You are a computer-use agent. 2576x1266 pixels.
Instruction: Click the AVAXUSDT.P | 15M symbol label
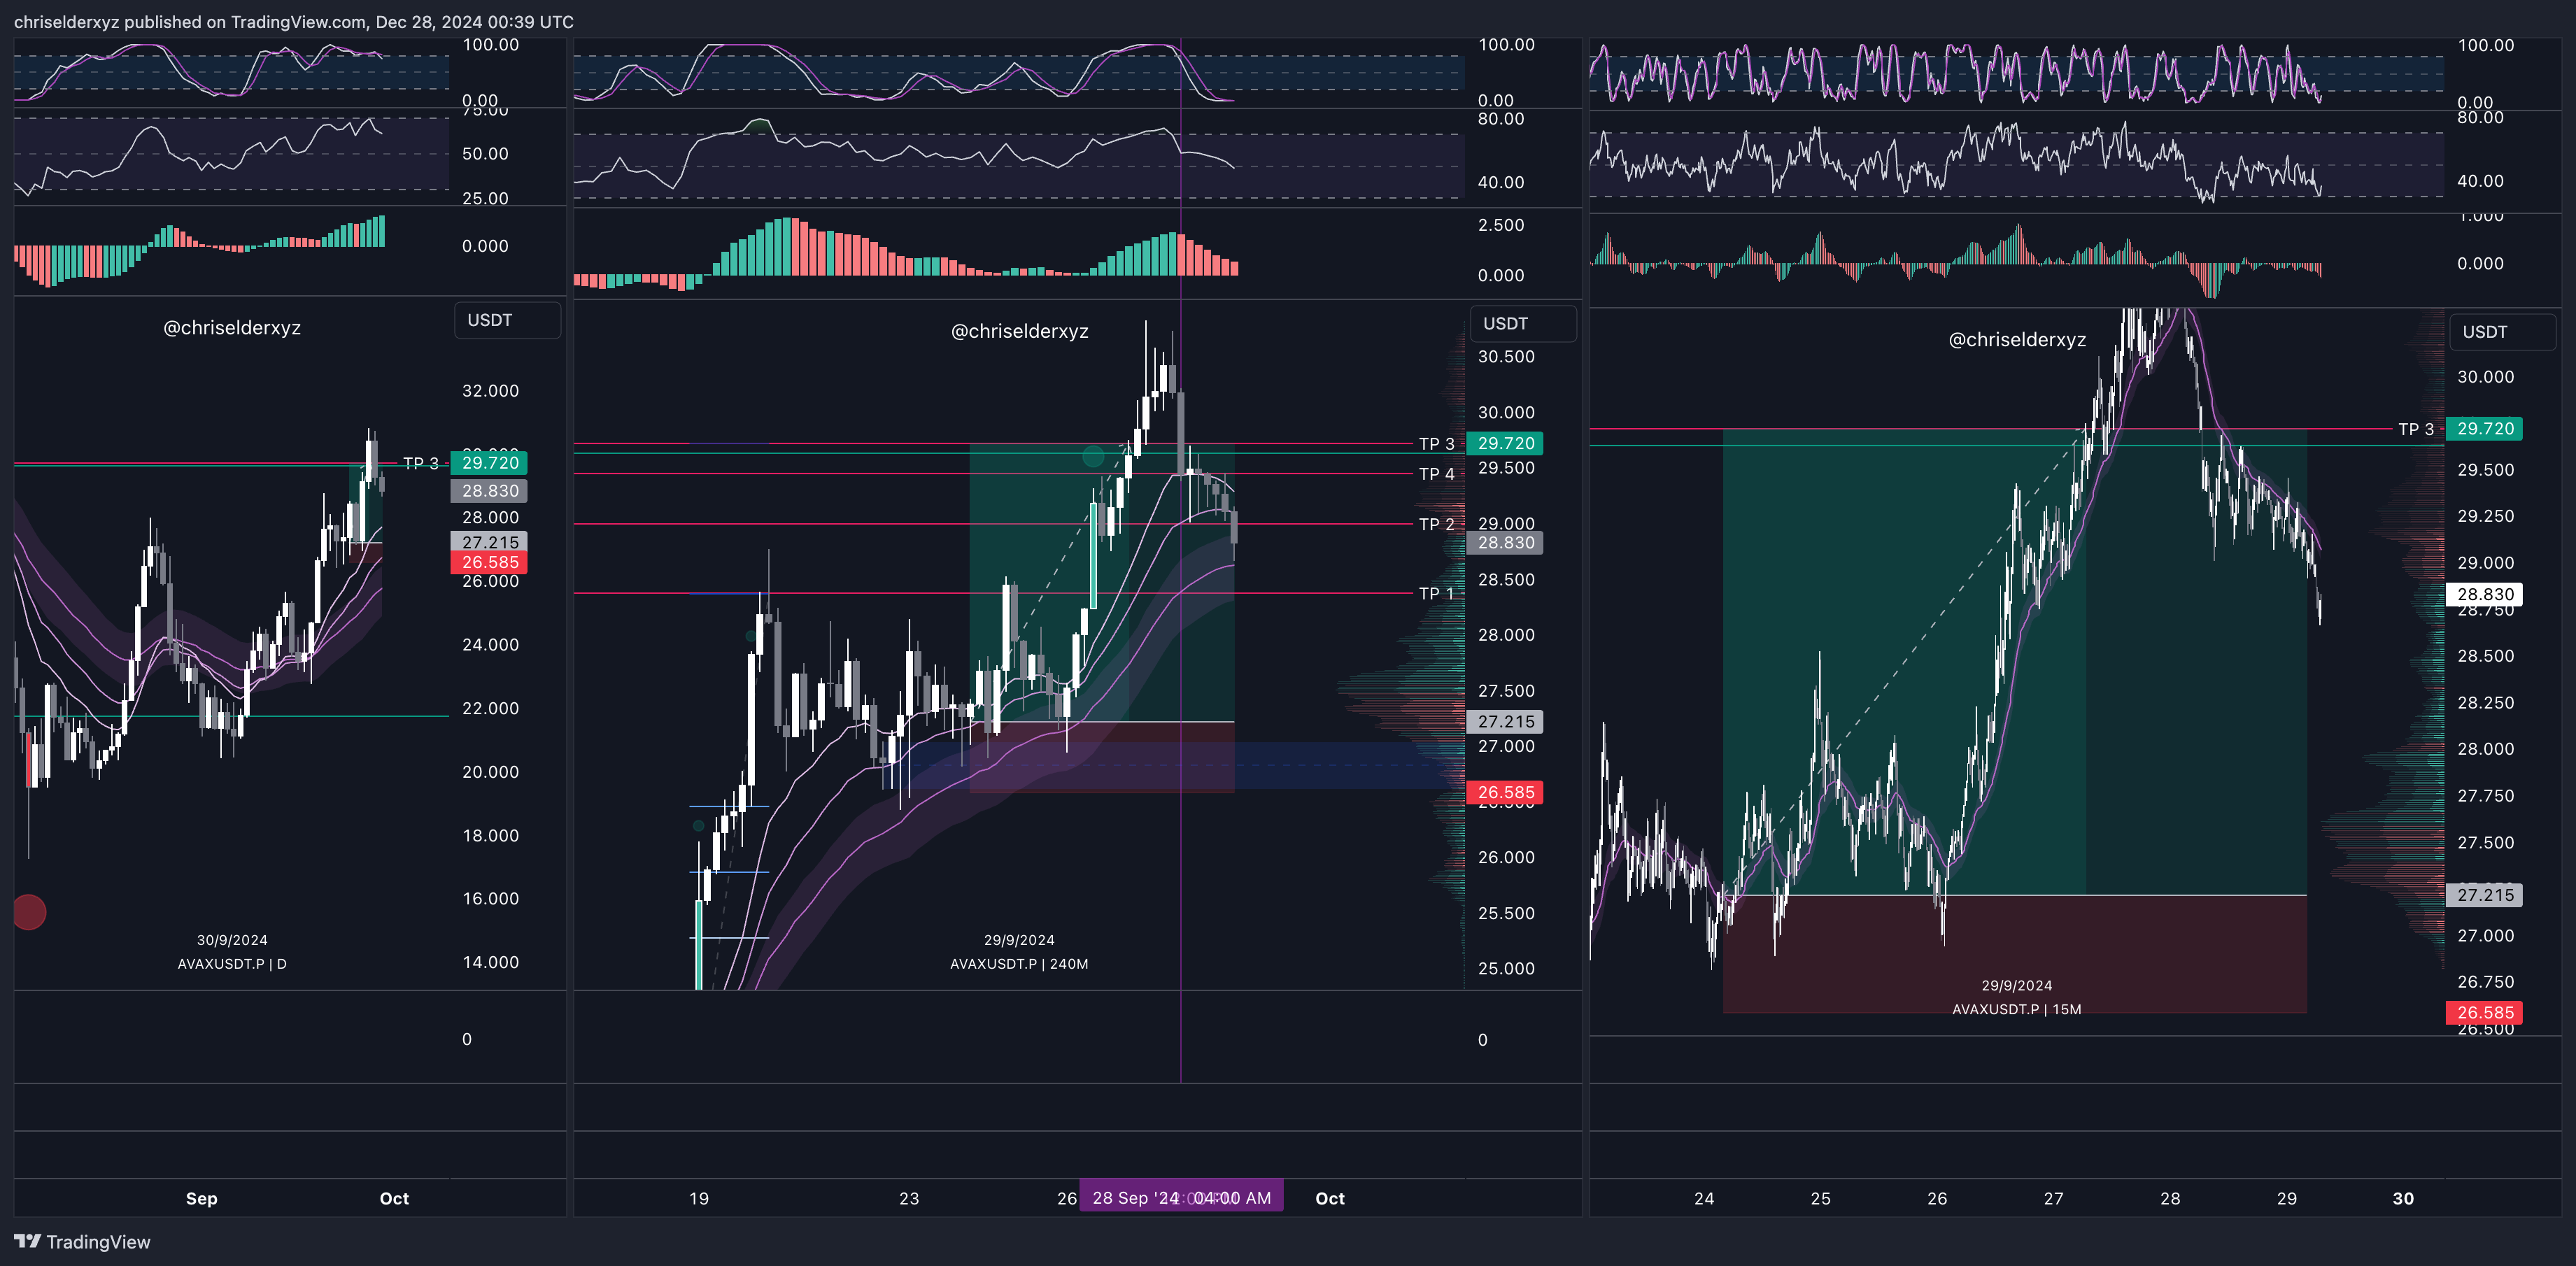point(2016,1009)
